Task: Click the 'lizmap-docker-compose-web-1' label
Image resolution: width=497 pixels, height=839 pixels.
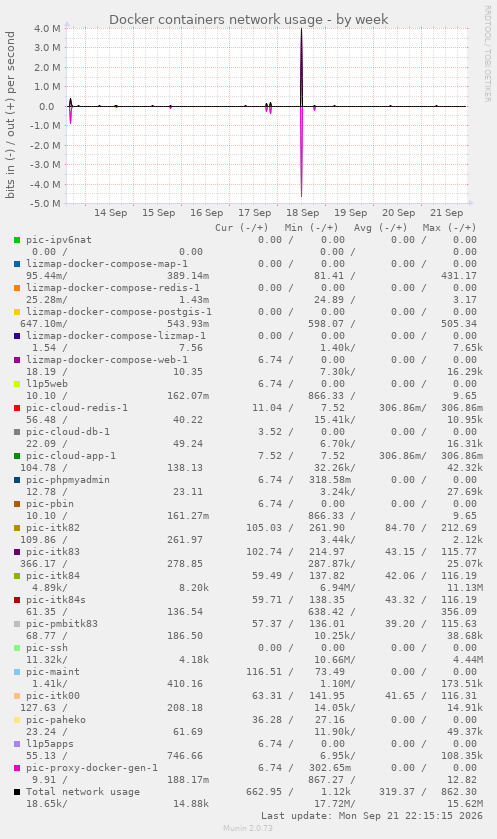Action: tap(107, 360)
